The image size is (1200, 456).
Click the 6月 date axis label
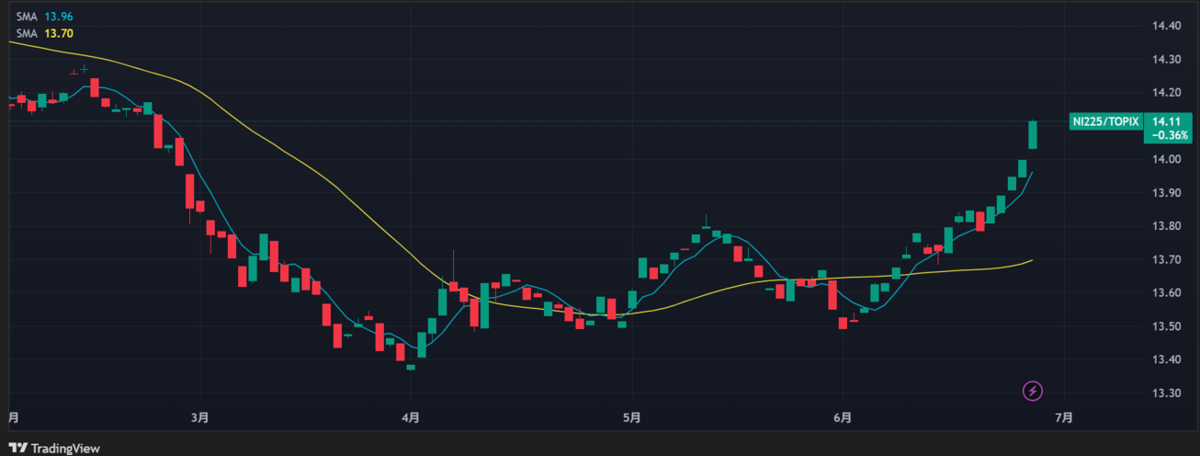(842, 416)
